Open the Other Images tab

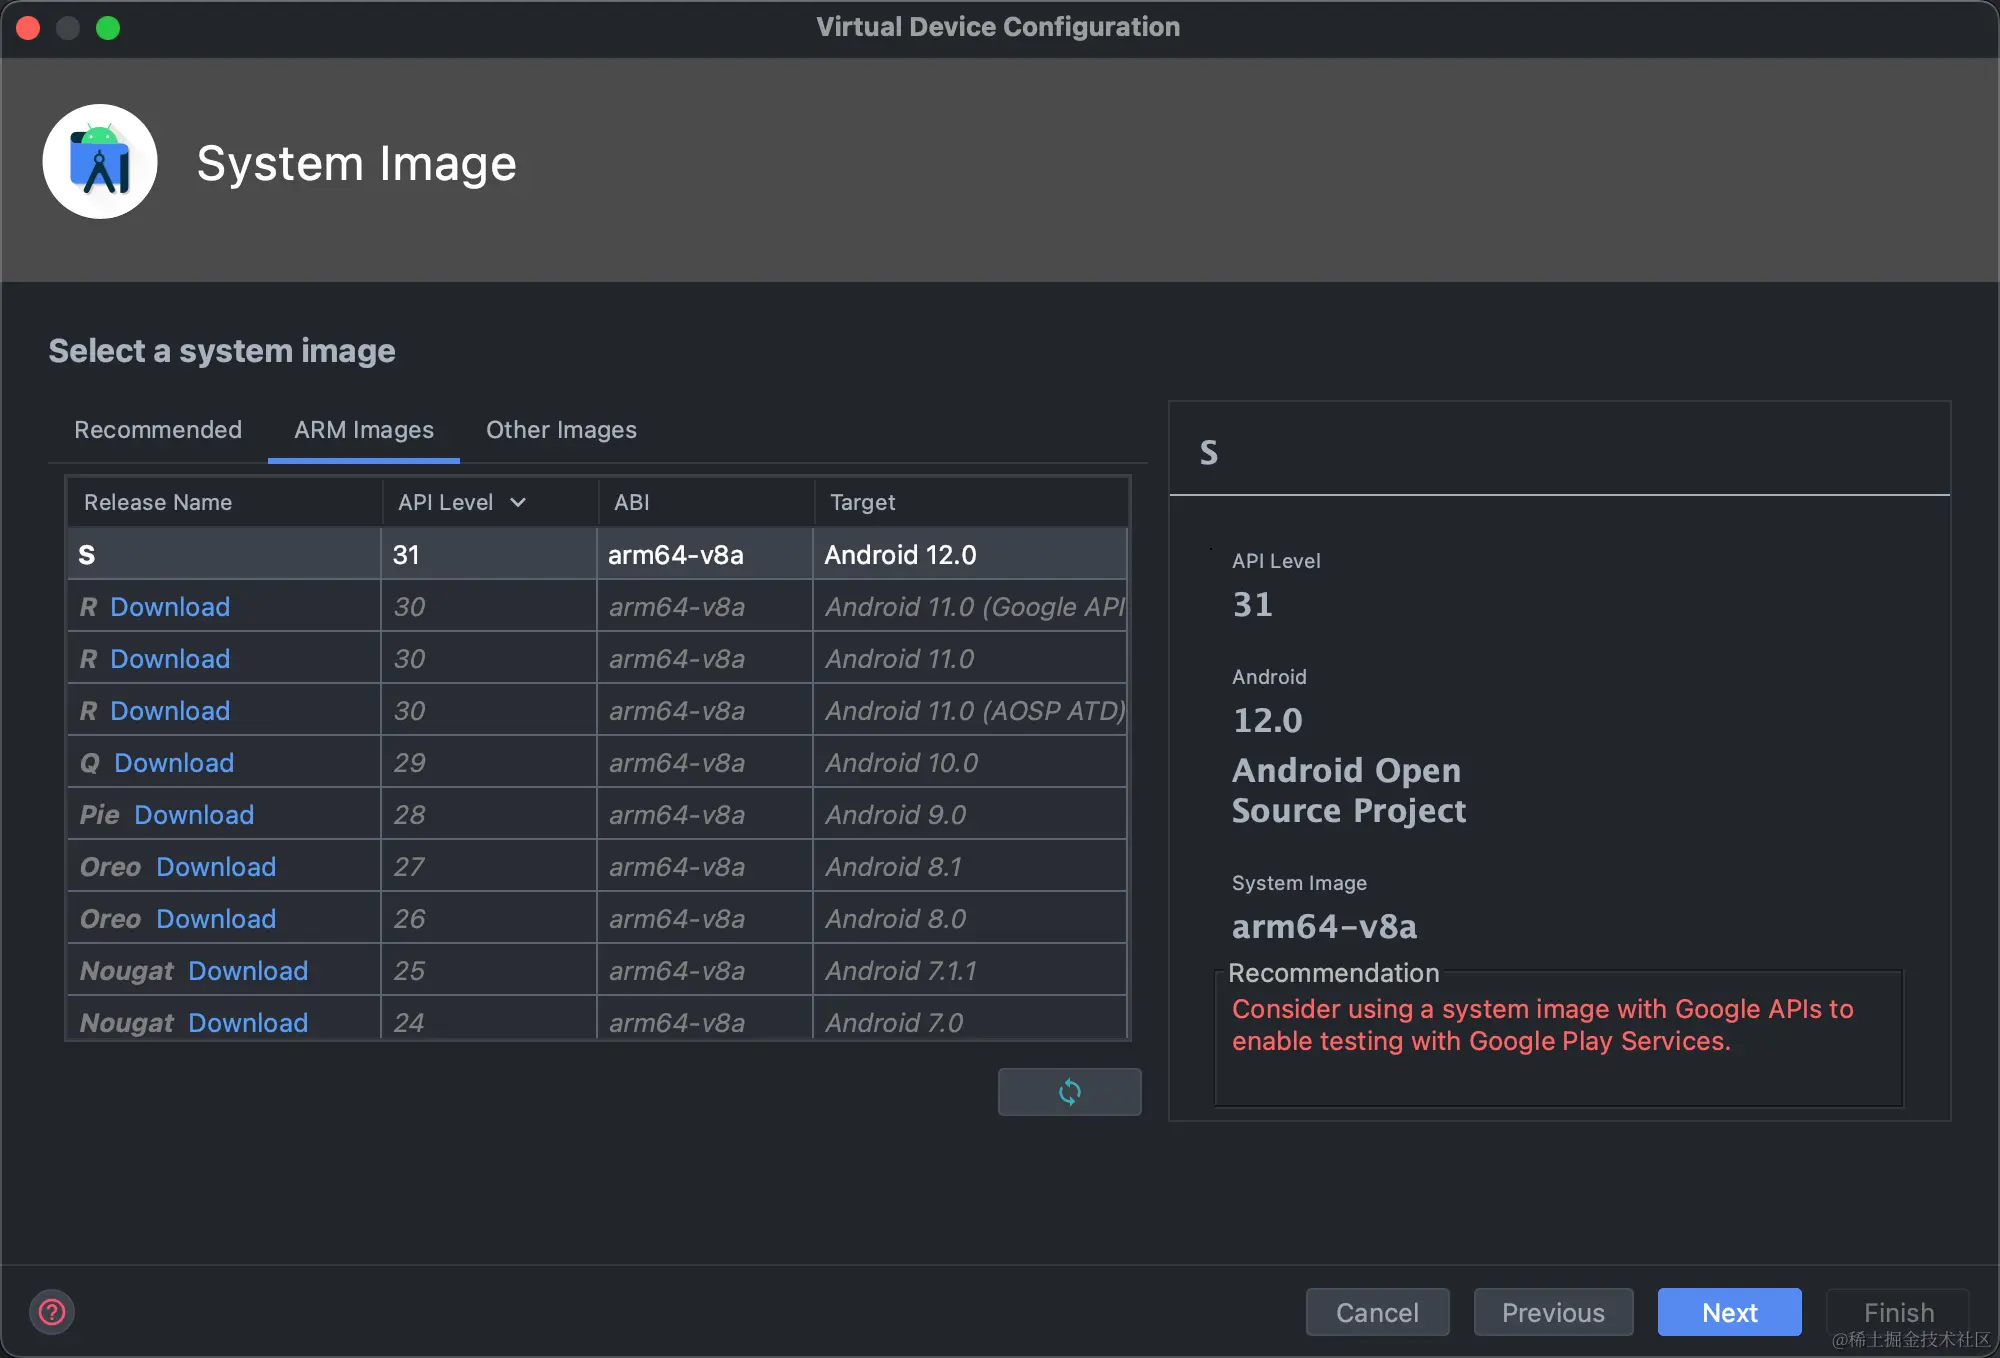561,430
